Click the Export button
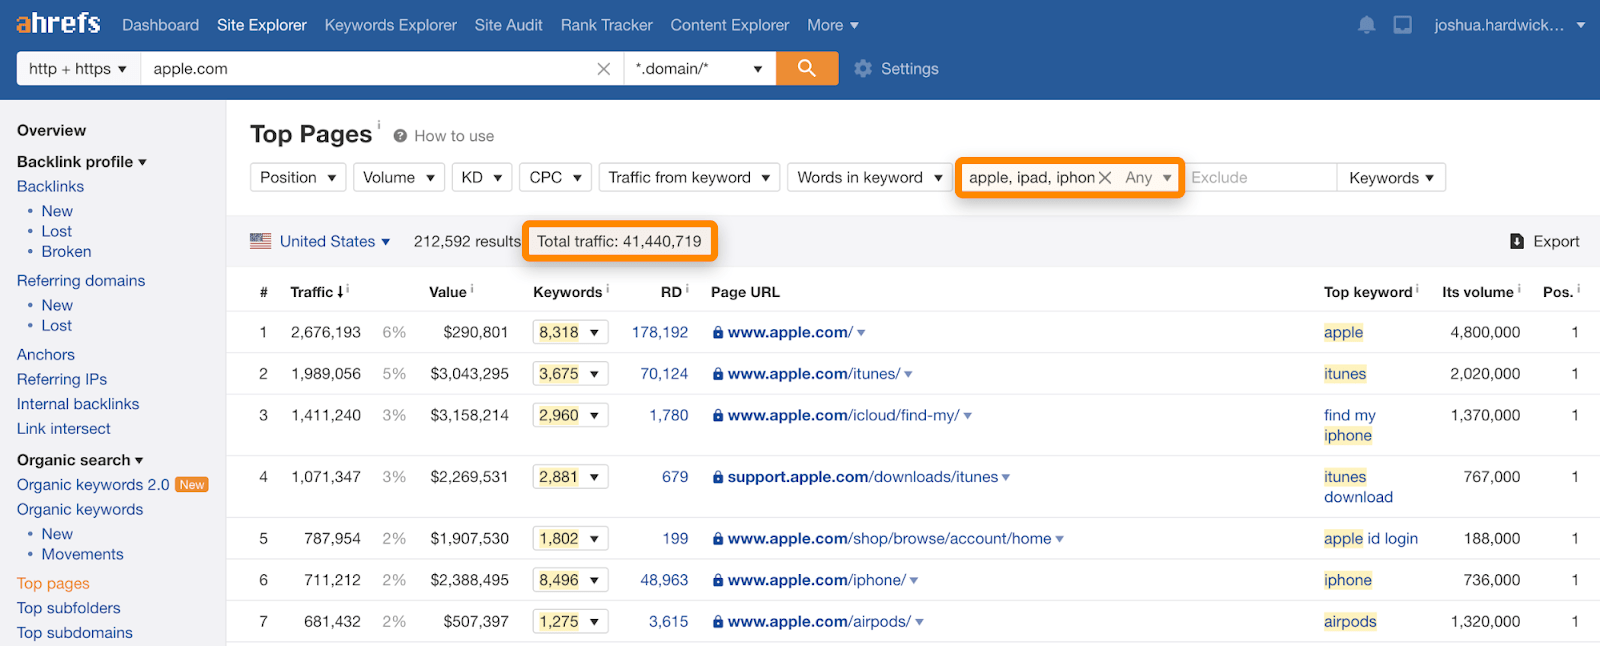Image resolution: width=1600 pixels, height=646 pixels. point(1545,241)
